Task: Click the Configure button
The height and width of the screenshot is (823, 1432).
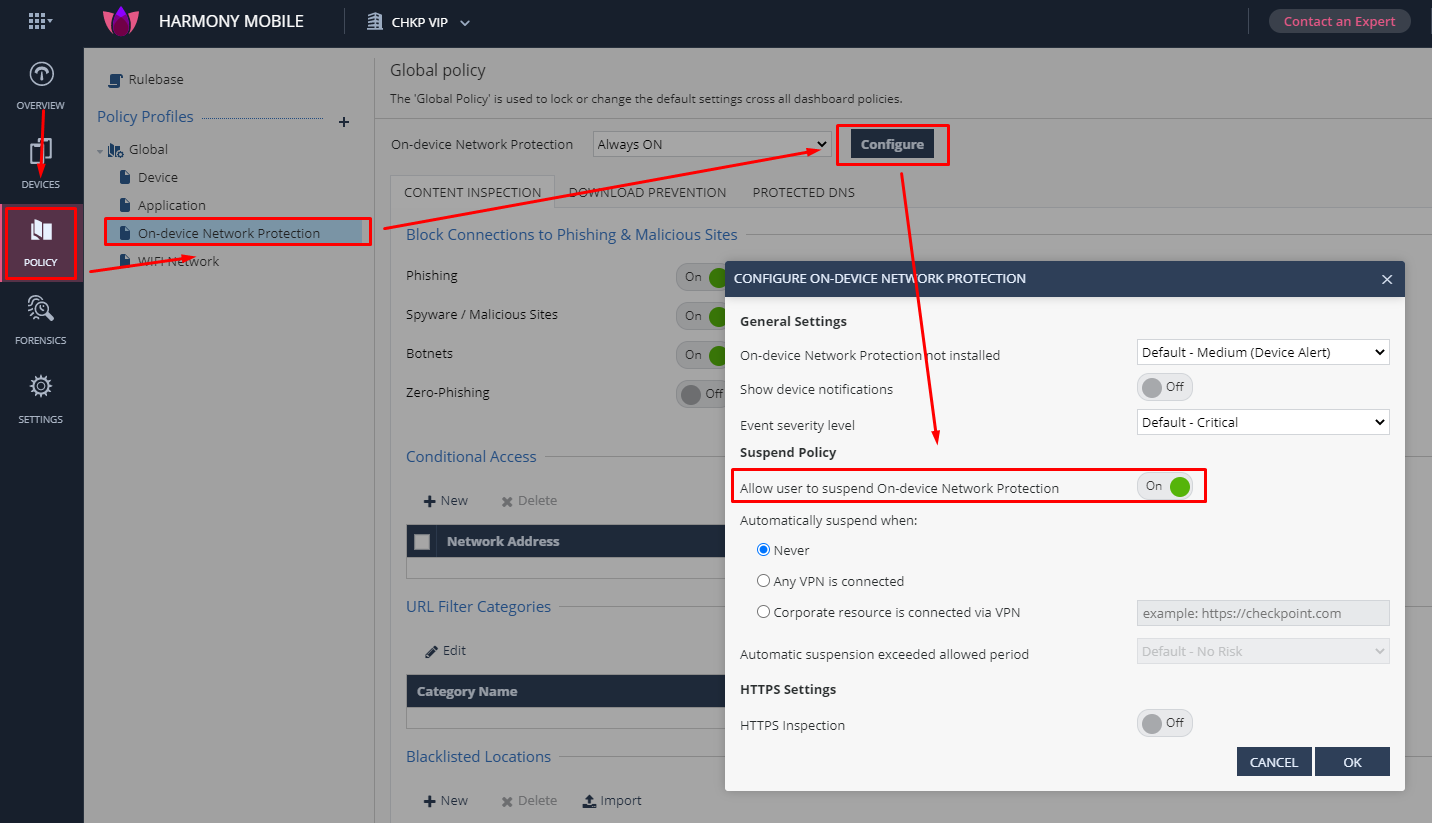Action: point(892,144)
